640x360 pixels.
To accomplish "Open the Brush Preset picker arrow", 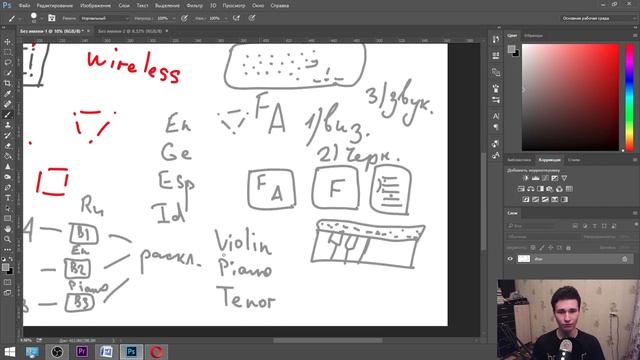I will click(x=42, y=18).
